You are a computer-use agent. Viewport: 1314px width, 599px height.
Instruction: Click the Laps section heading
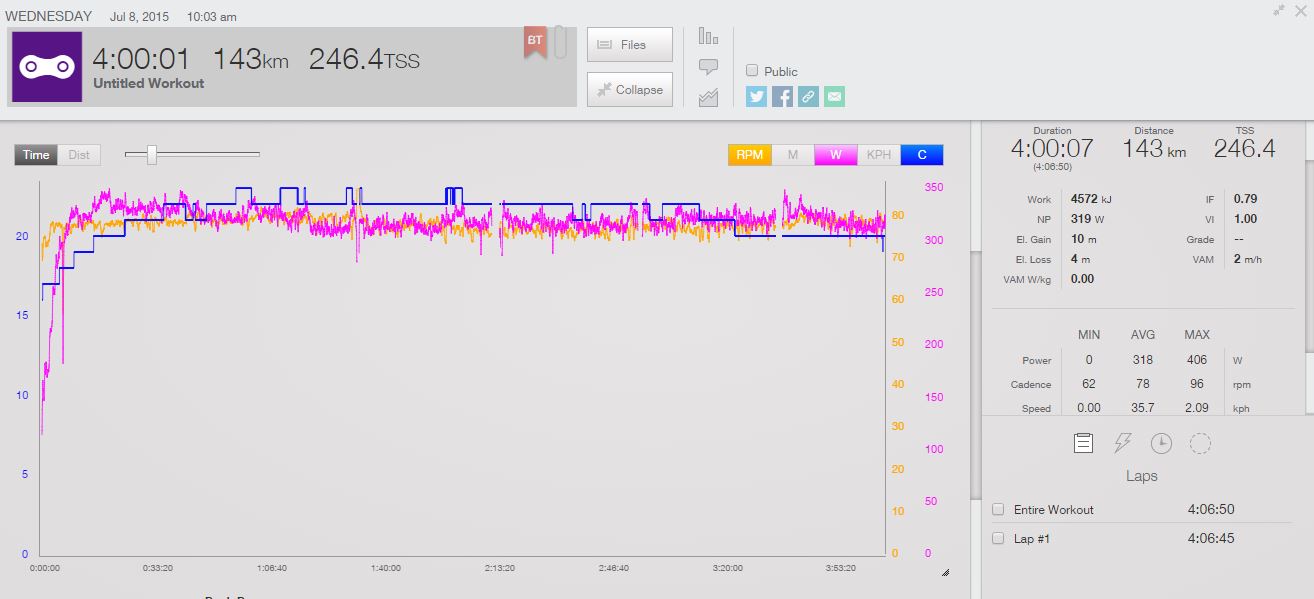1142,476
